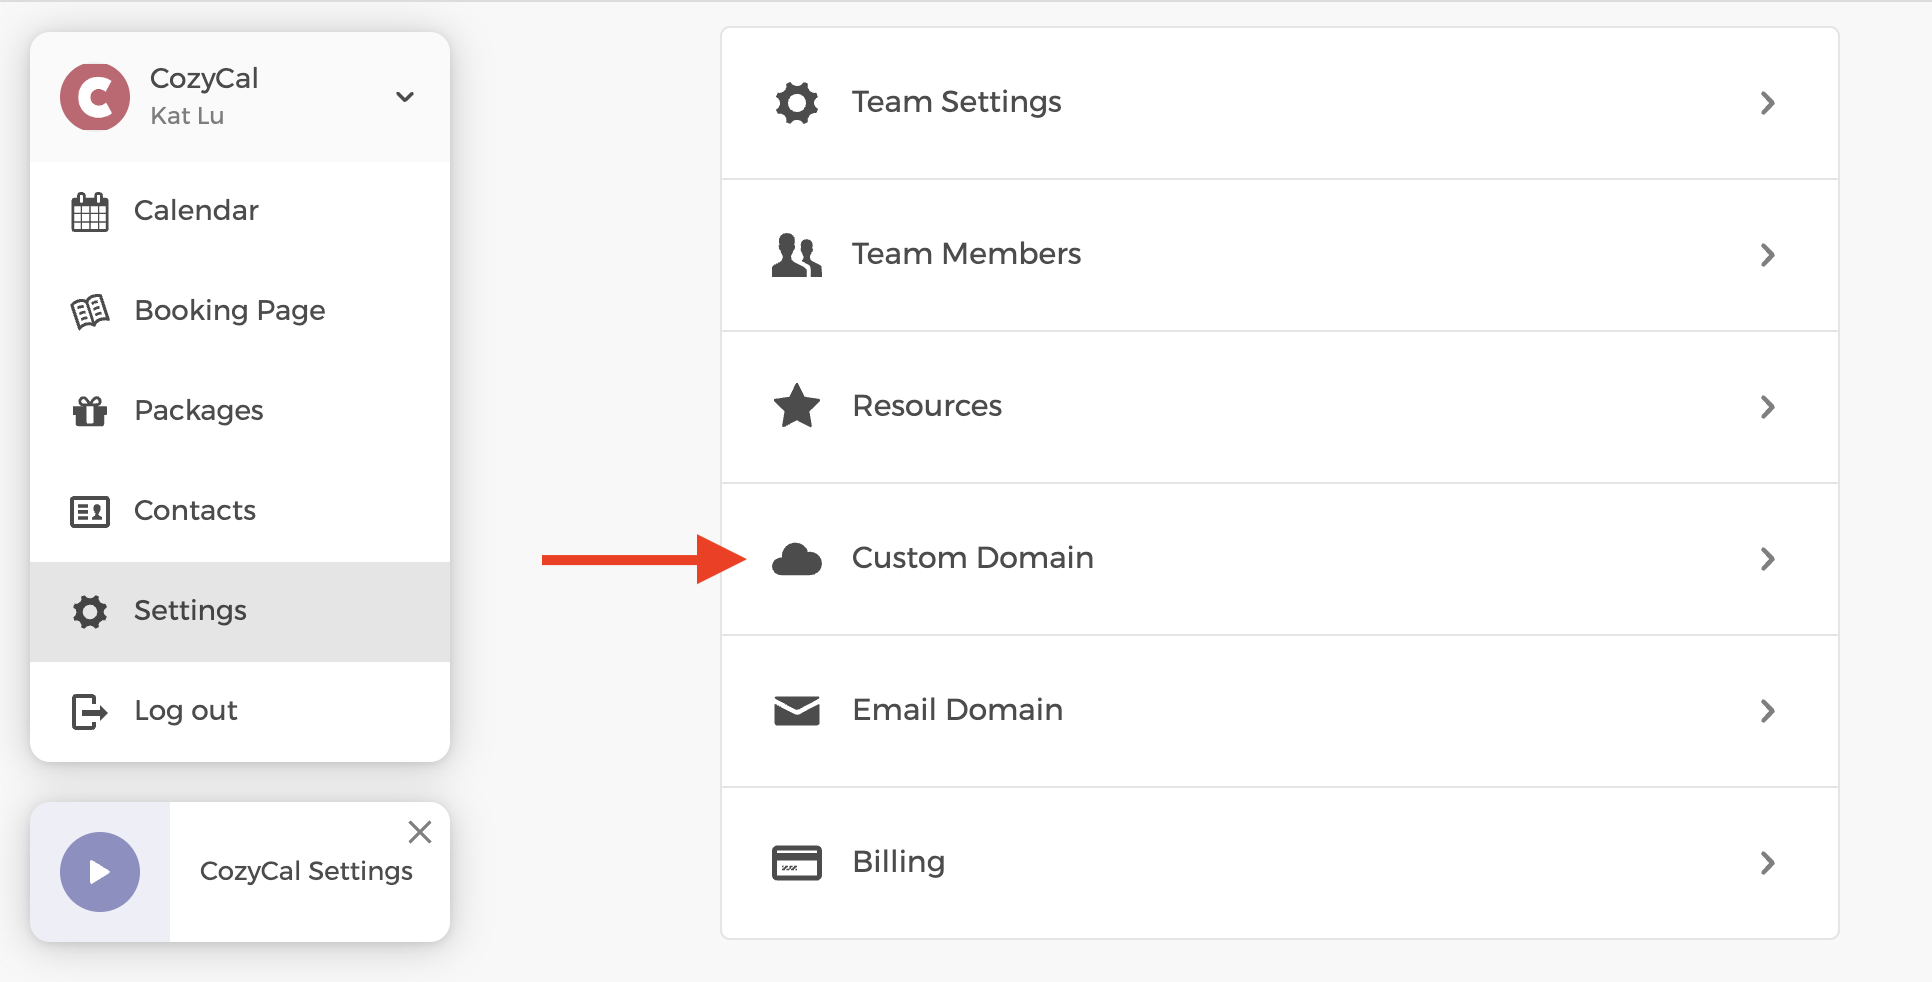
Task: Click the Billing credit card icon
Action: click(797, 863)
